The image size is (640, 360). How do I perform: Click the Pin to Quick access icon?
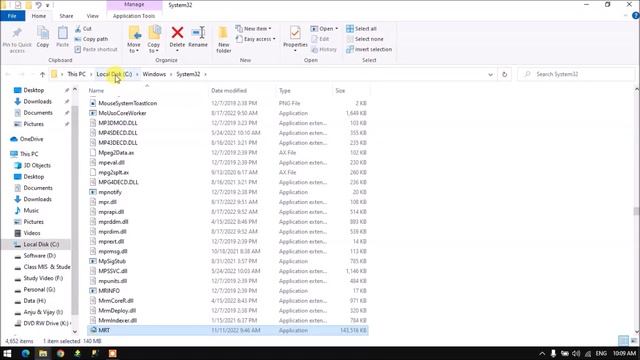click(x=17, y=33)
